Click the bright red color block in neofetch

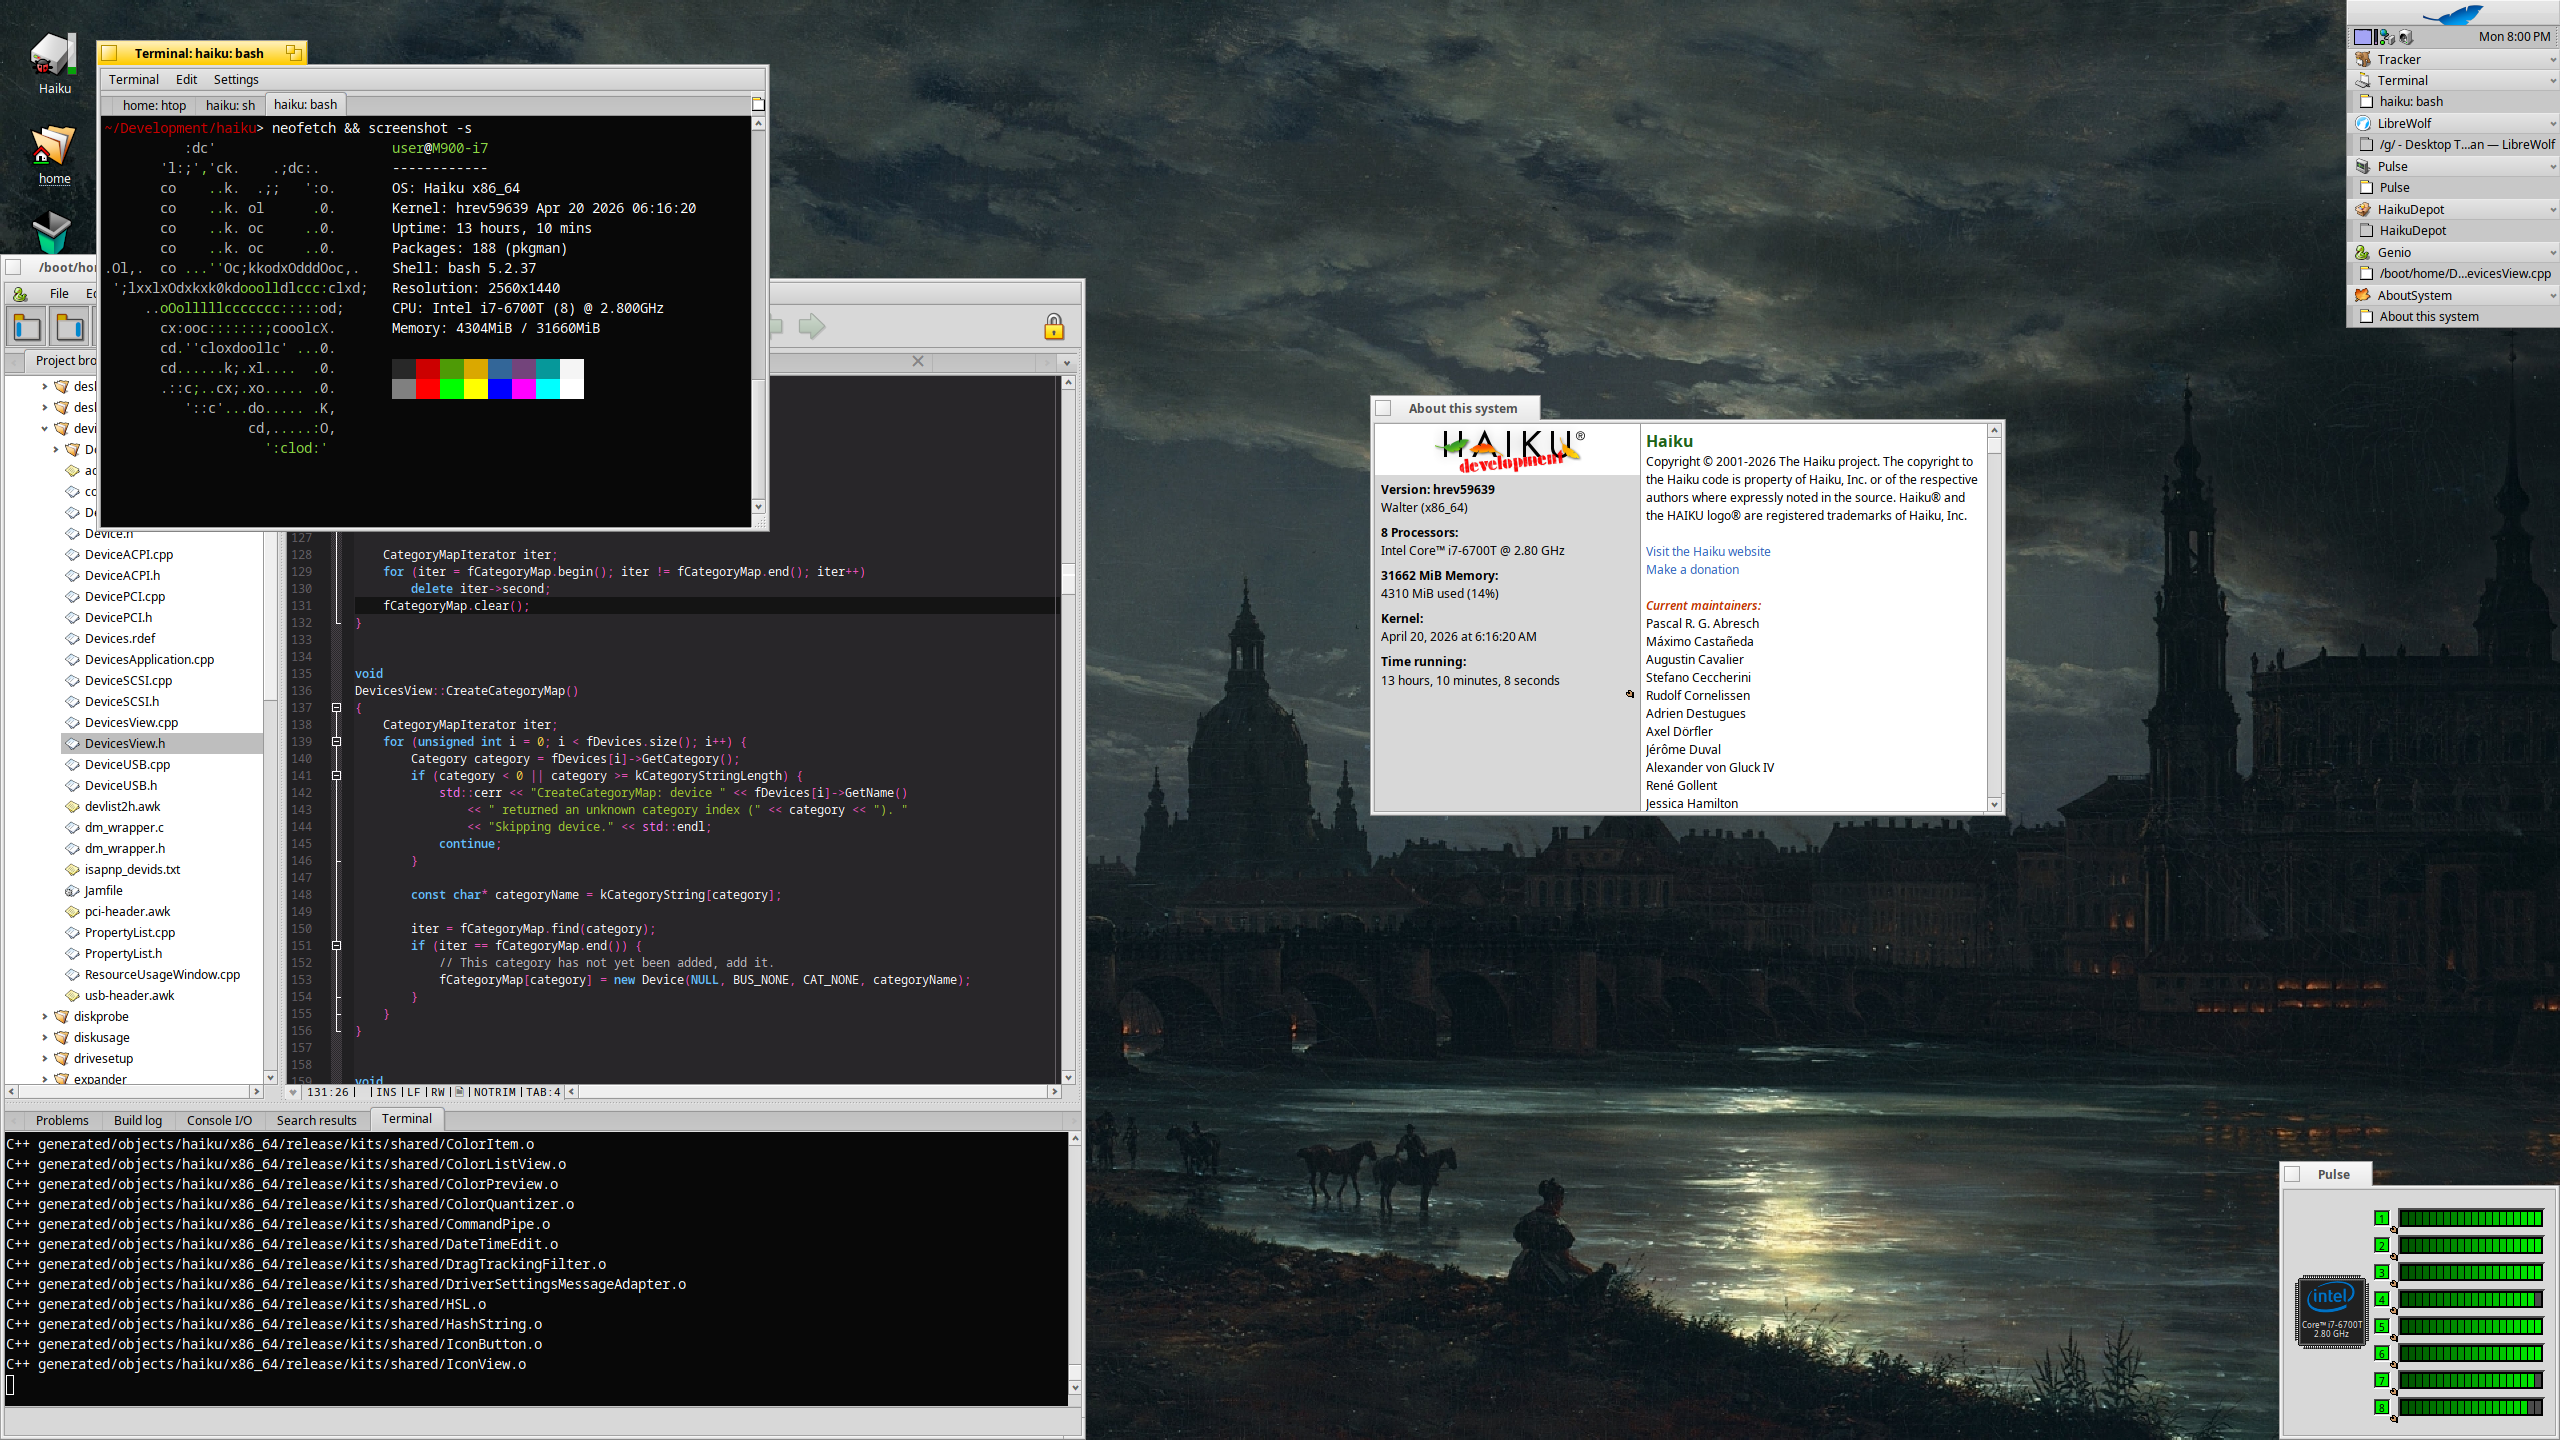pyautogui.click(x=427, y=389)
